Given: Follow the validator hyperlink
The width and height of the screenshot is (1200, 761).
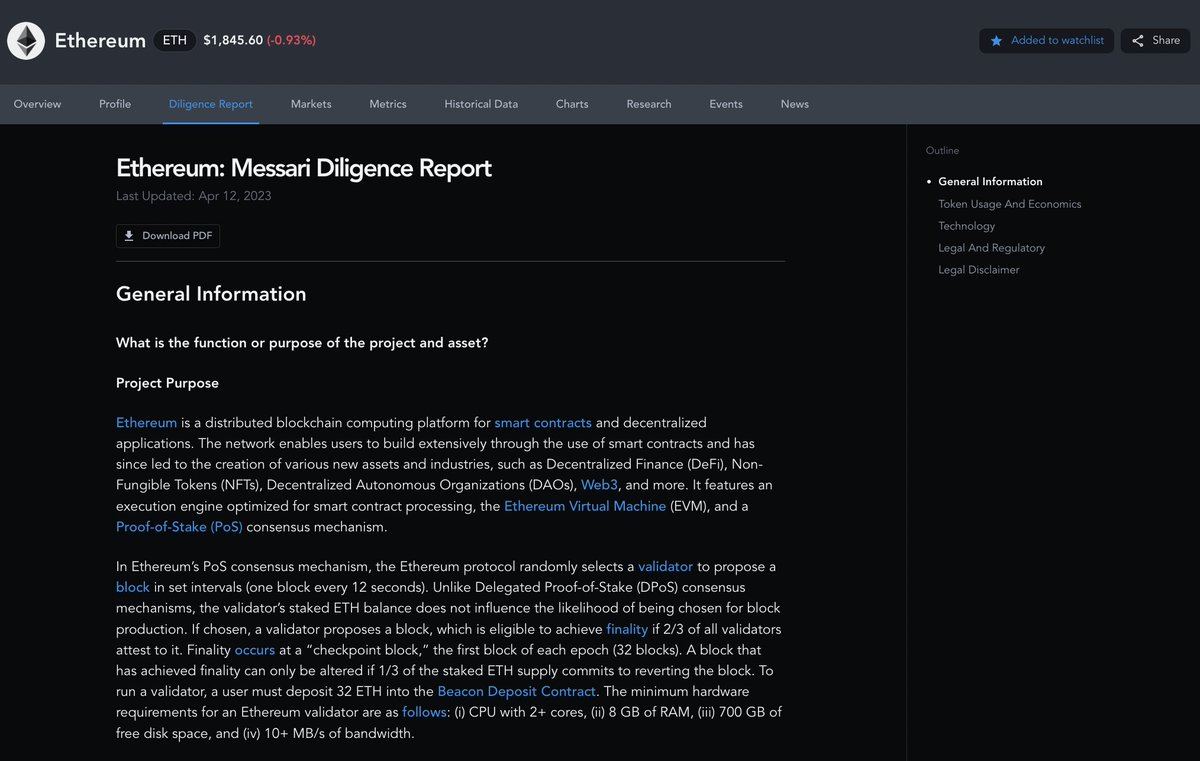Looking at the screenshot, I should (x=665, y=567).
